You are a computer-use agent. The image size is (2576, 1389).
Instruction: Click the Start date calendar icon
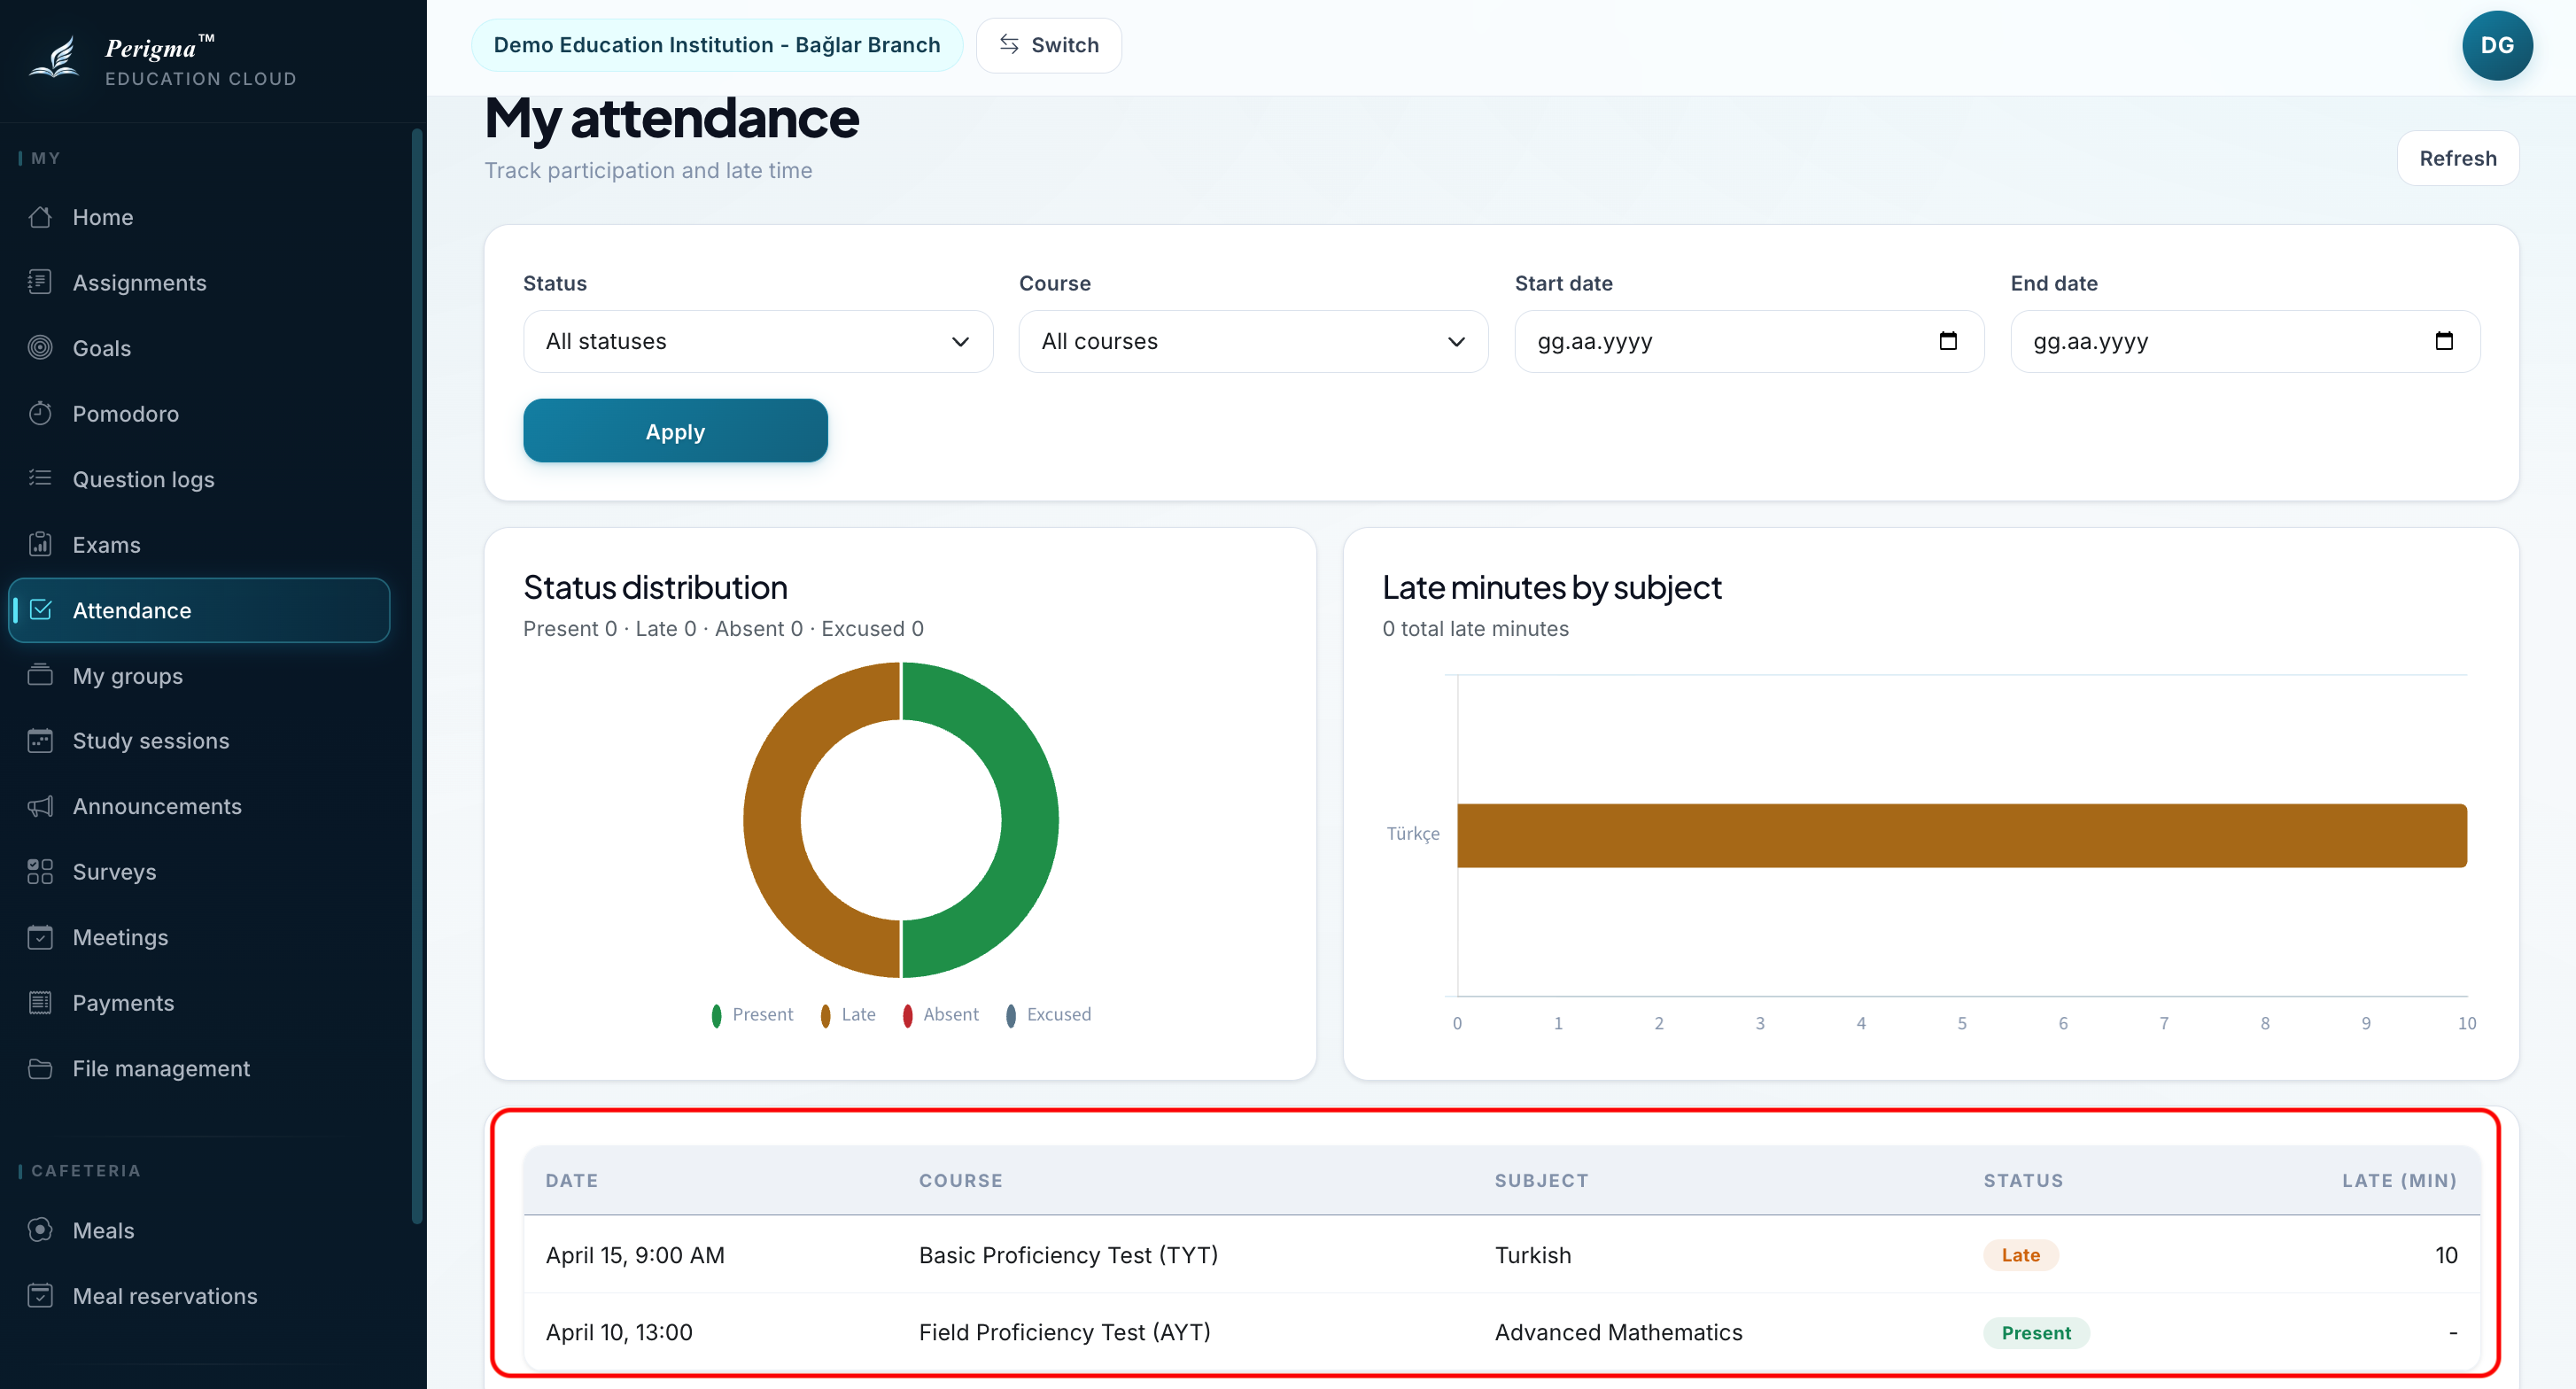click(1947, 341)
